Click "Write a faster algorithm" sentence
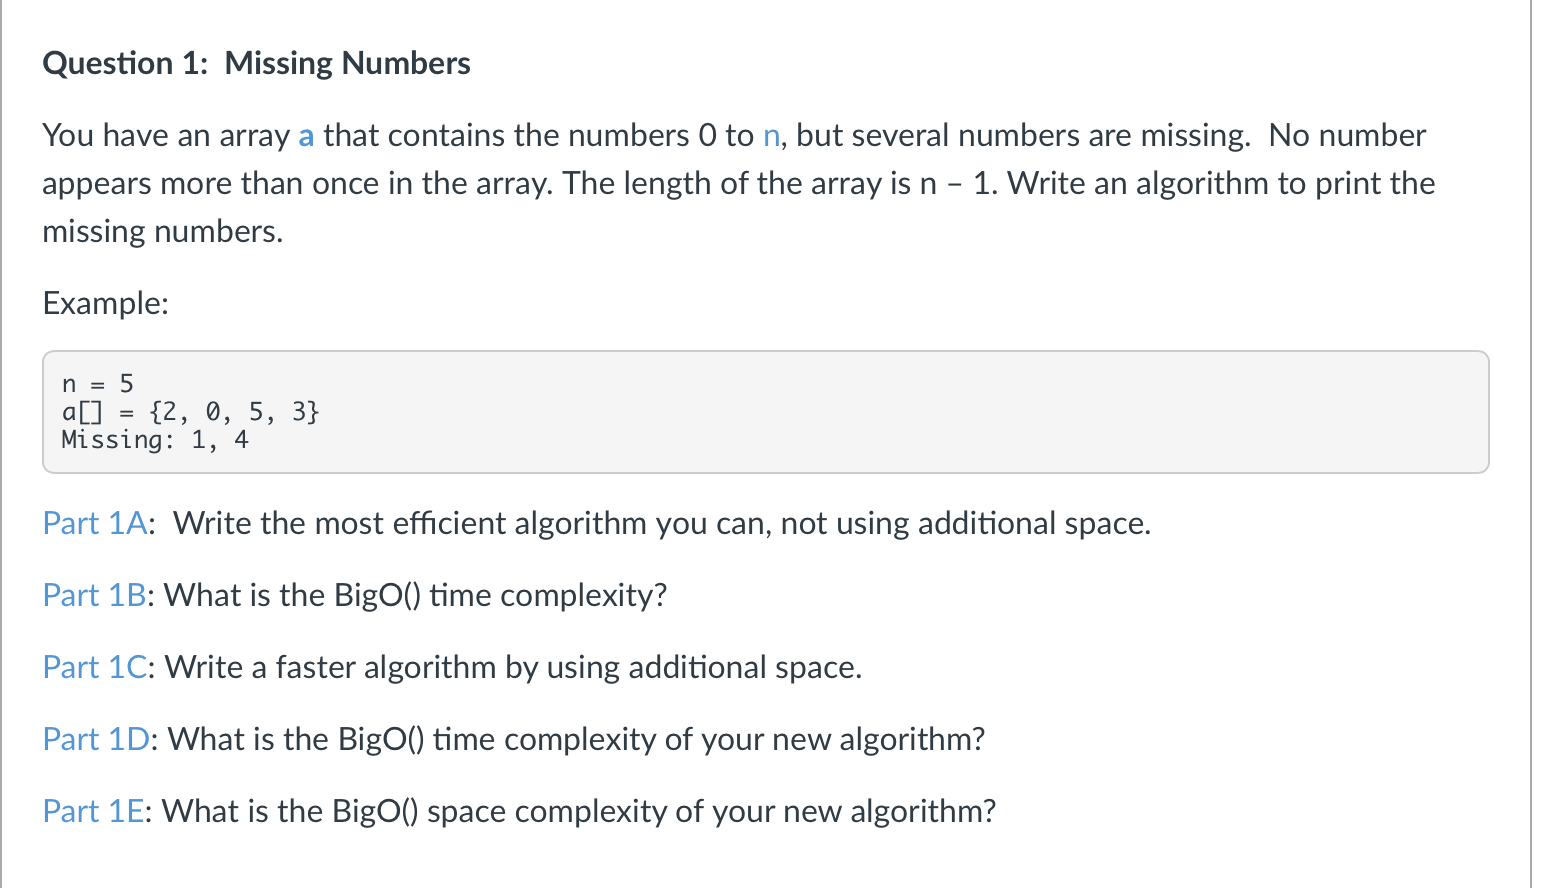Screen dimensions: 1562x888 pyautogui.click(x=330, y=667)
